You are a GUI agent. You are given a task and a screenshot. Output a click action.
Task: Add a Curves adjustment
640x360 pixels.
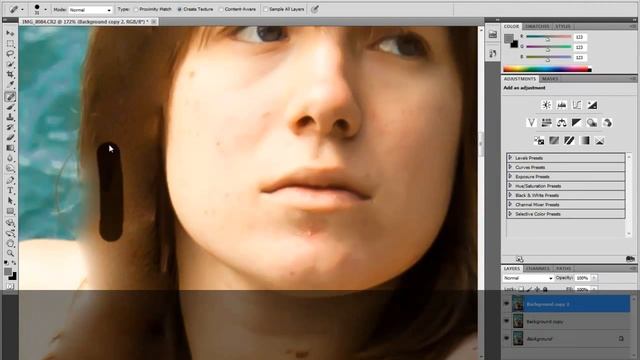click(x=577, y=105)
